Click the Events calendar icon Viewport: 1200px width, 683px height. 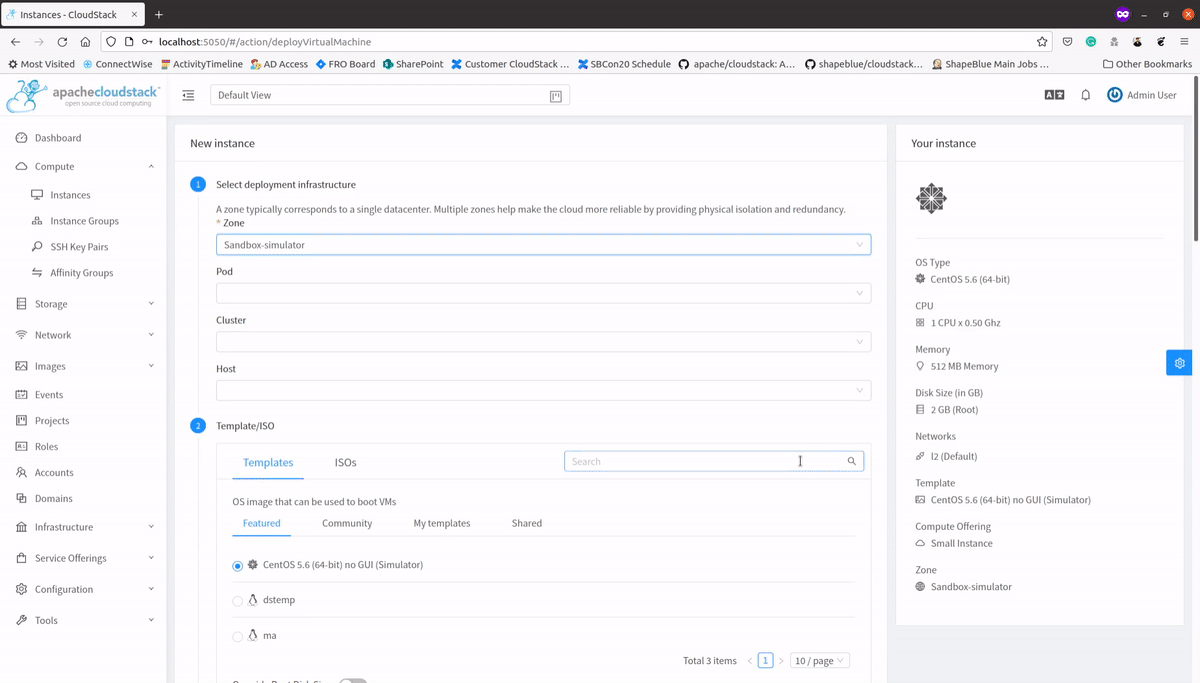[x=22, y=395]
